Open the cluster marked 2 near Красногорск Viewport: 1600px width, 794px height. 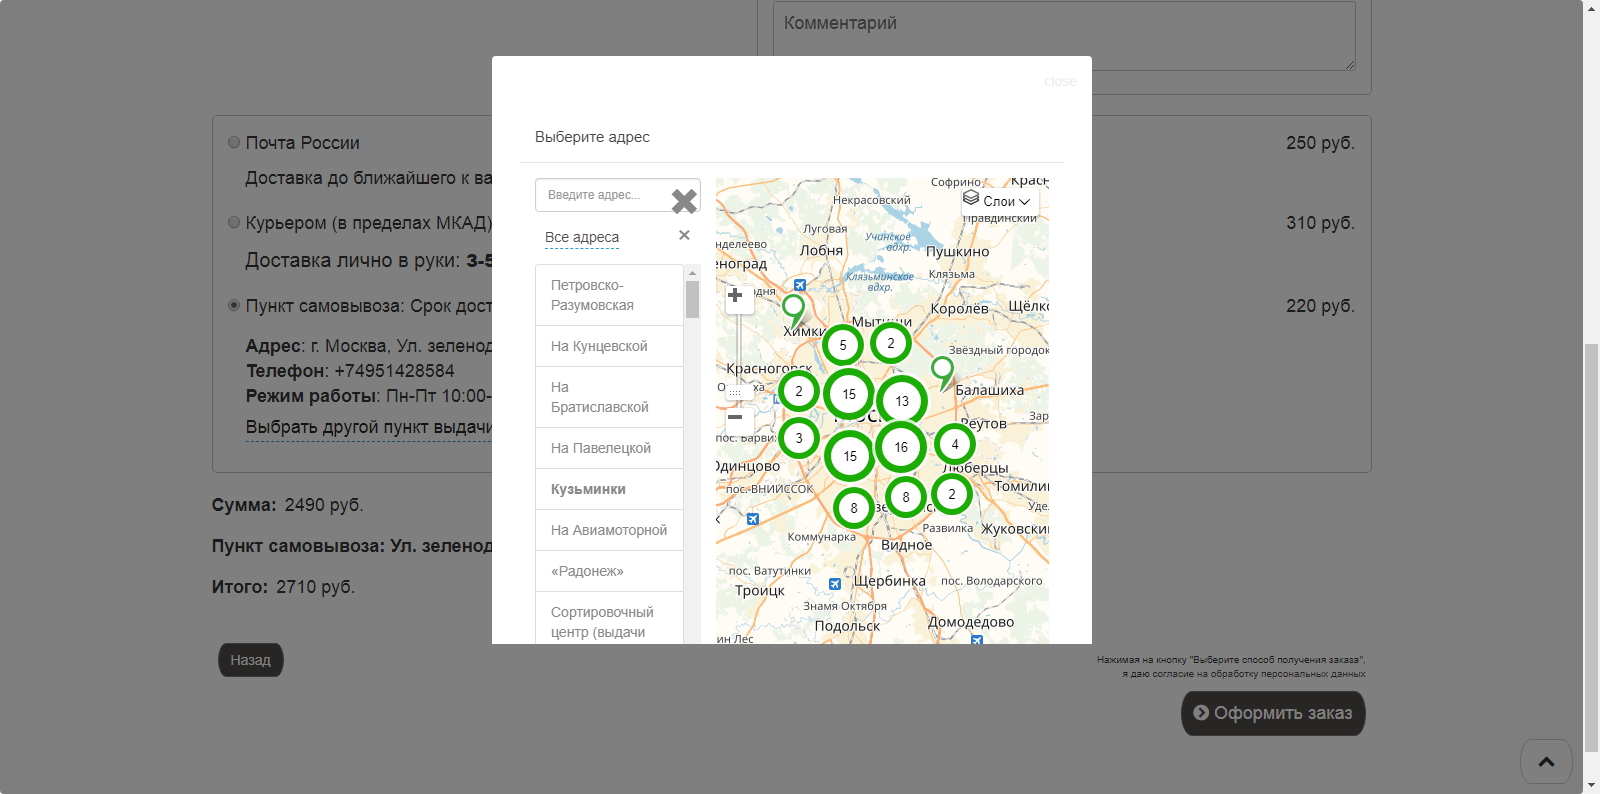[799, 391]
